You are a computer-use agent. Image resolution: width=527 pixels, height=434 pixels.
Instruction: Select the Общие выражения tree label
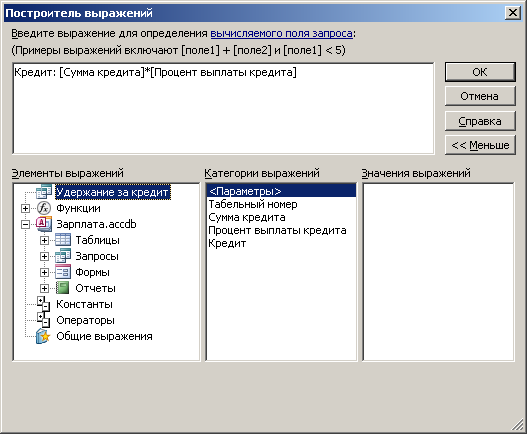coord(104,336)
